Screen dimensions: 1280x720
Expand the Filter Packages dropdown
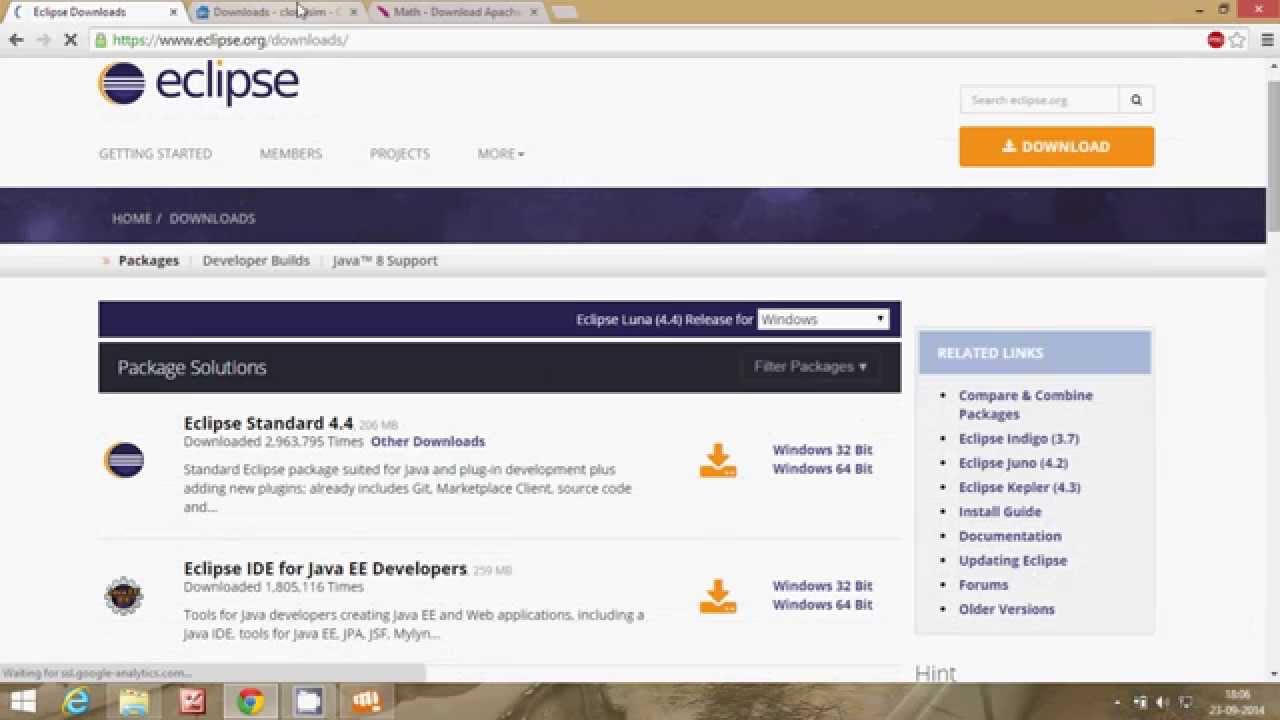810,367
